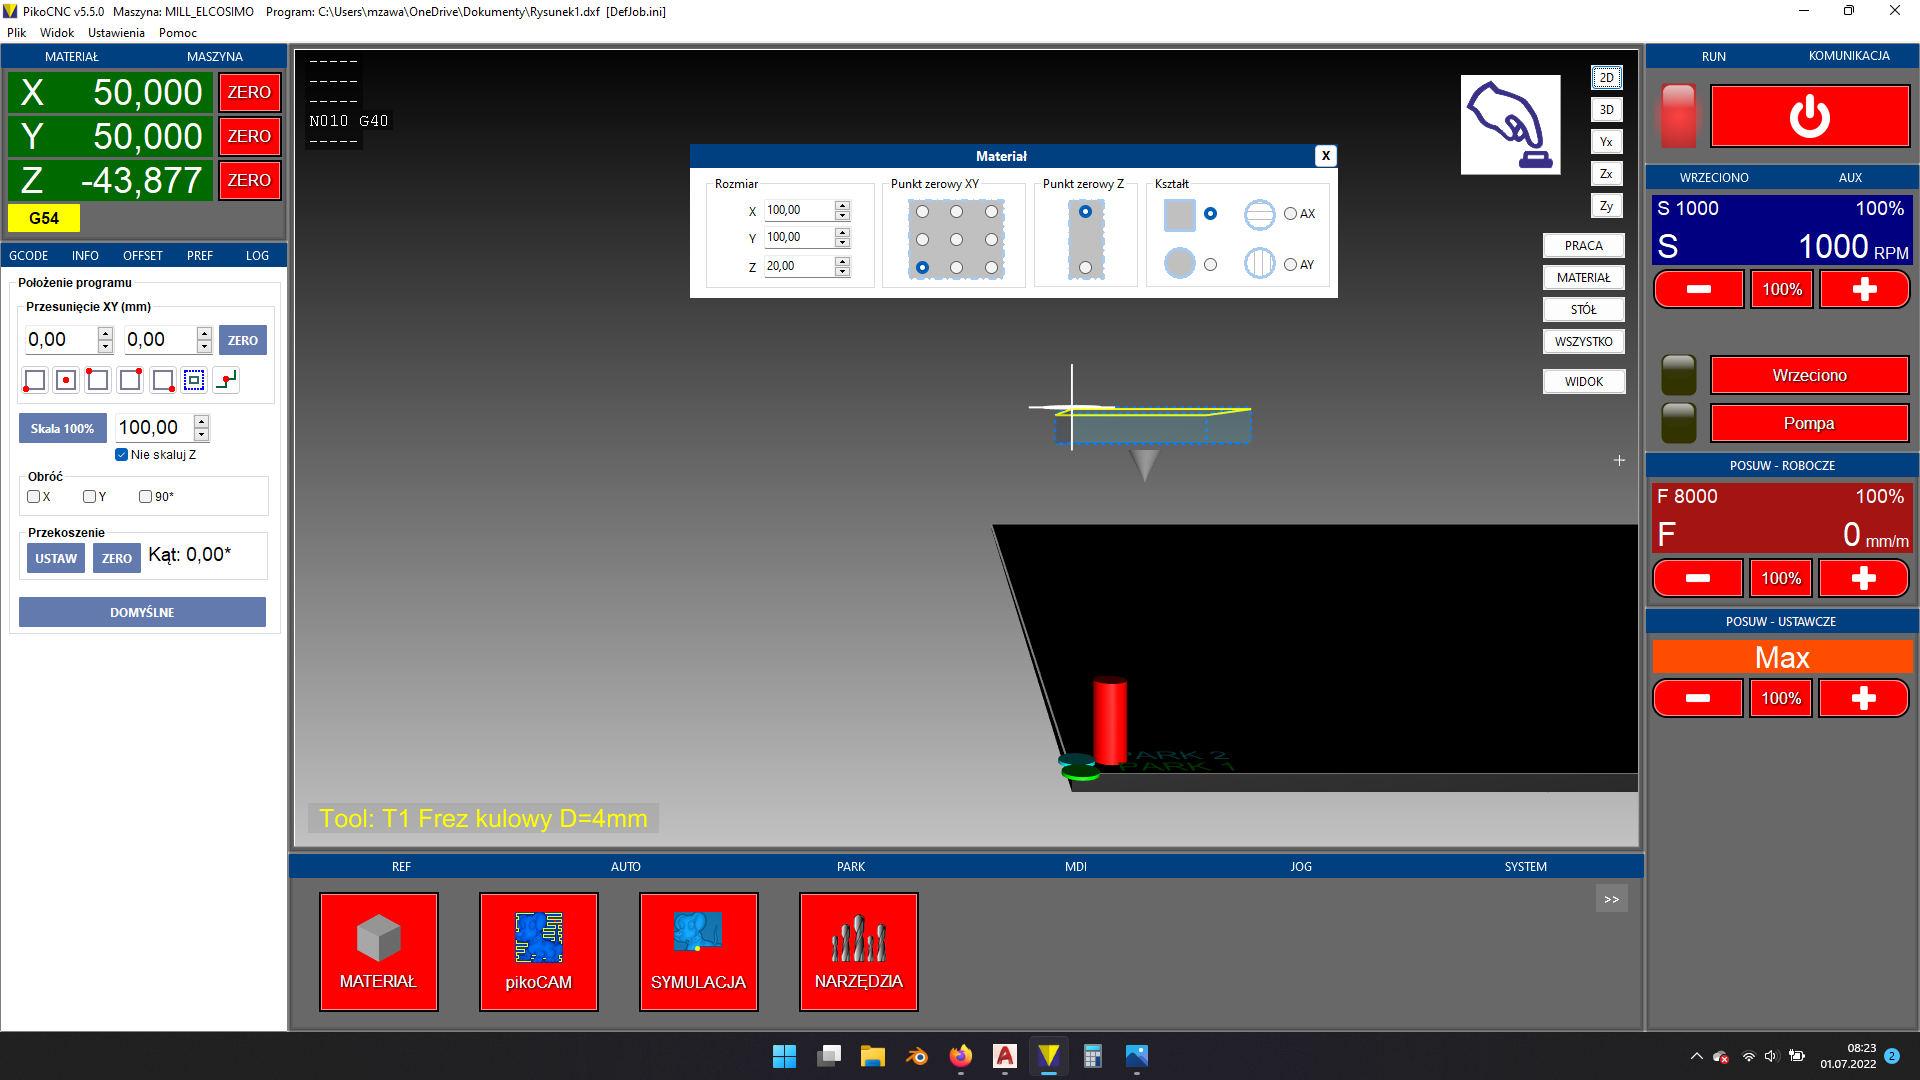This screenshot has height=1080, width=1920.
Task: Switch to the OFFSET tab
Action: click(143, 256)
